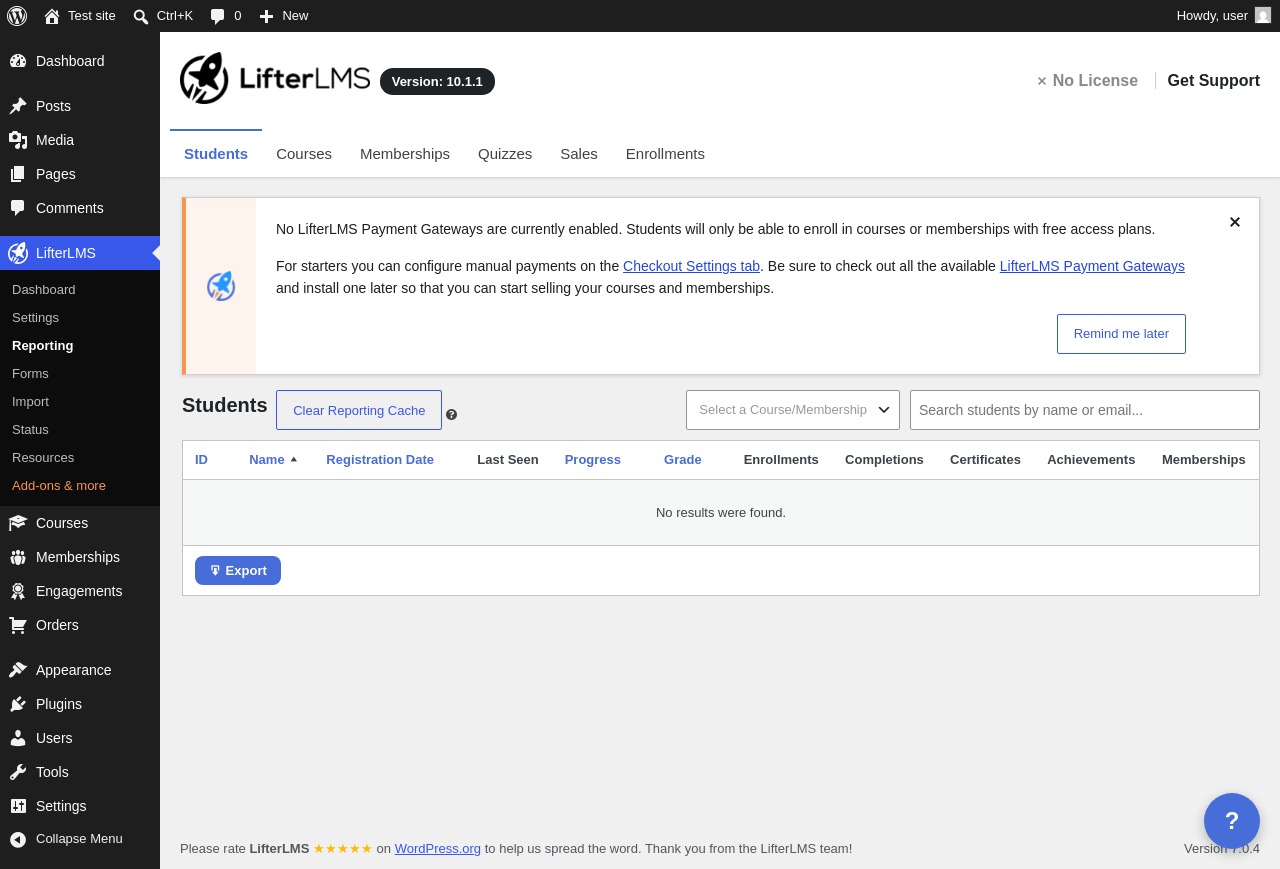Click the Plugins plug icon
Screen dimensions: 1280x869
[x=18, y=704]
